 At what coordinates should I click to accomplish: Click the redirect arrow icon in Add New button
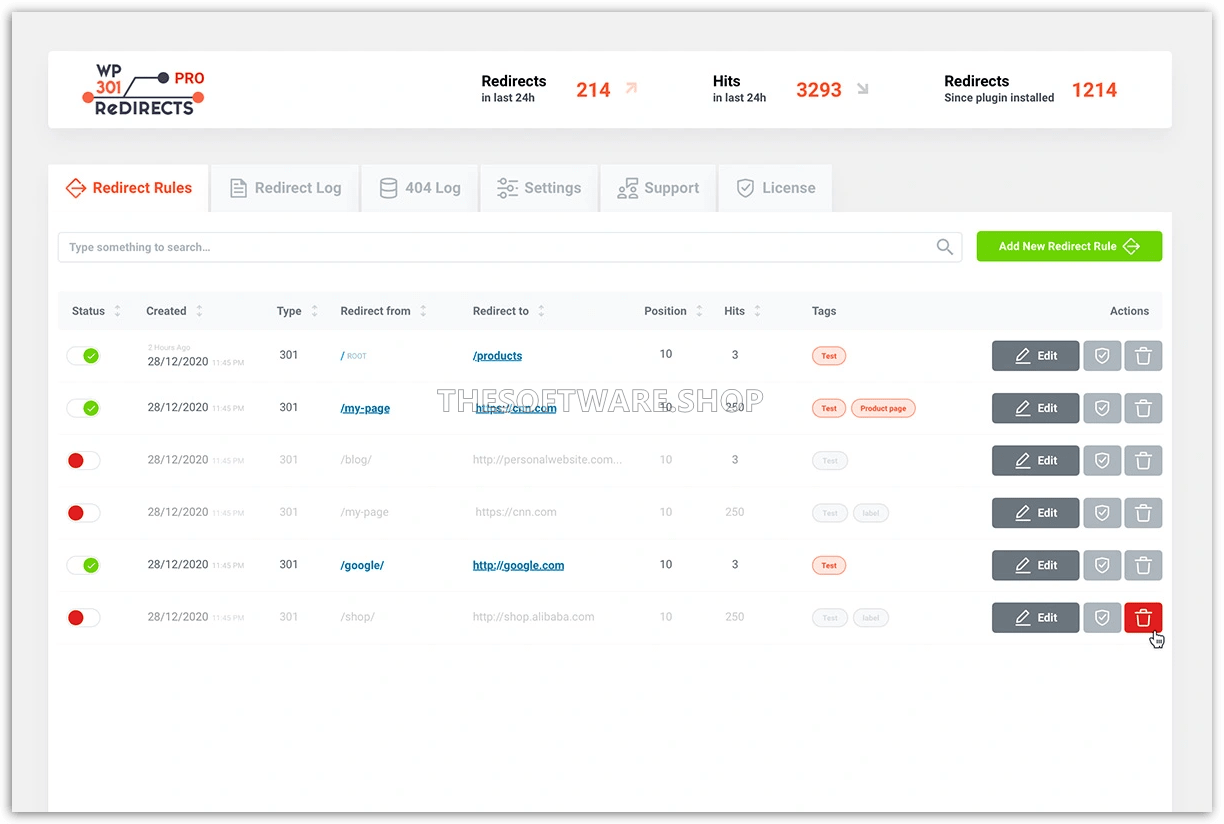click(x=1131, y=246)
